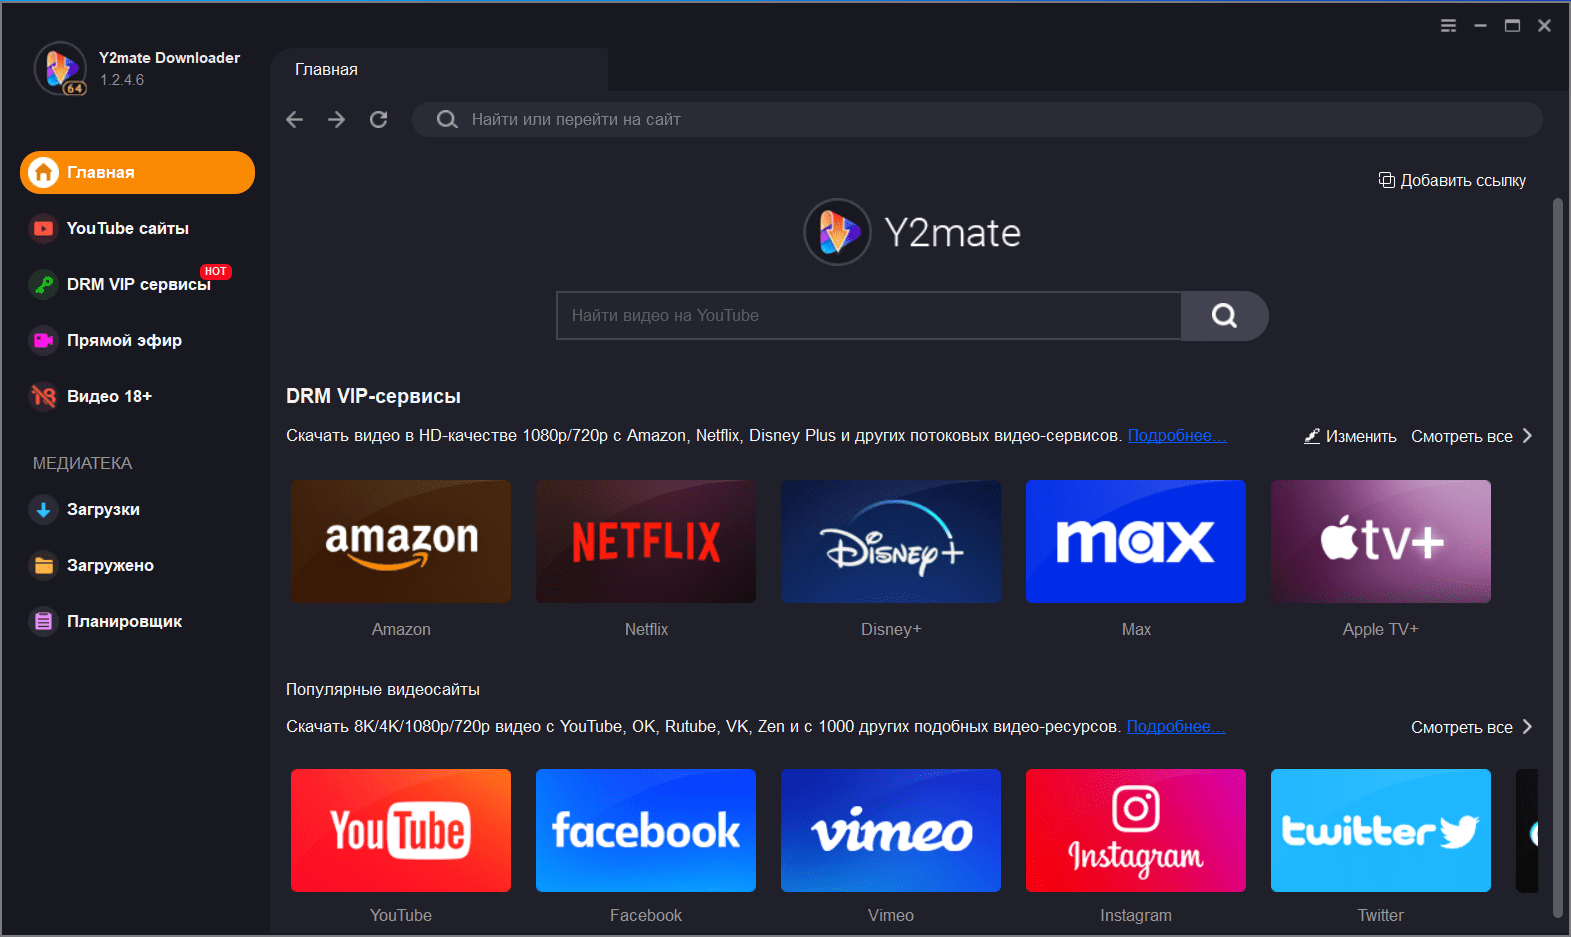Click the magnifier icon in address bar
Screen dimensions: 1571x937
(x=447, y=120)
